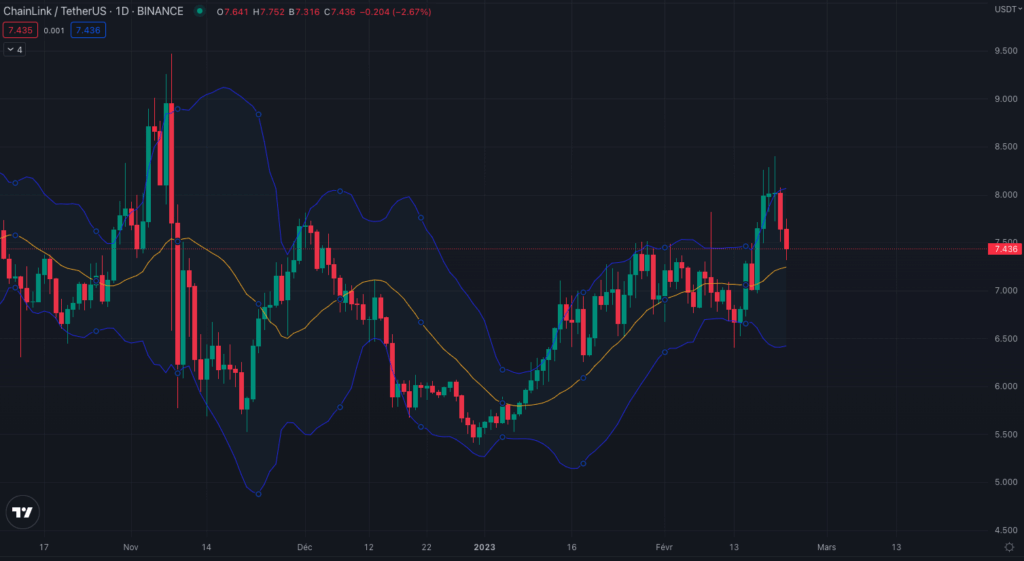Click the Déc label on time axis
The height and width of the screenshot is (561, 1024).
pos(305,548)
